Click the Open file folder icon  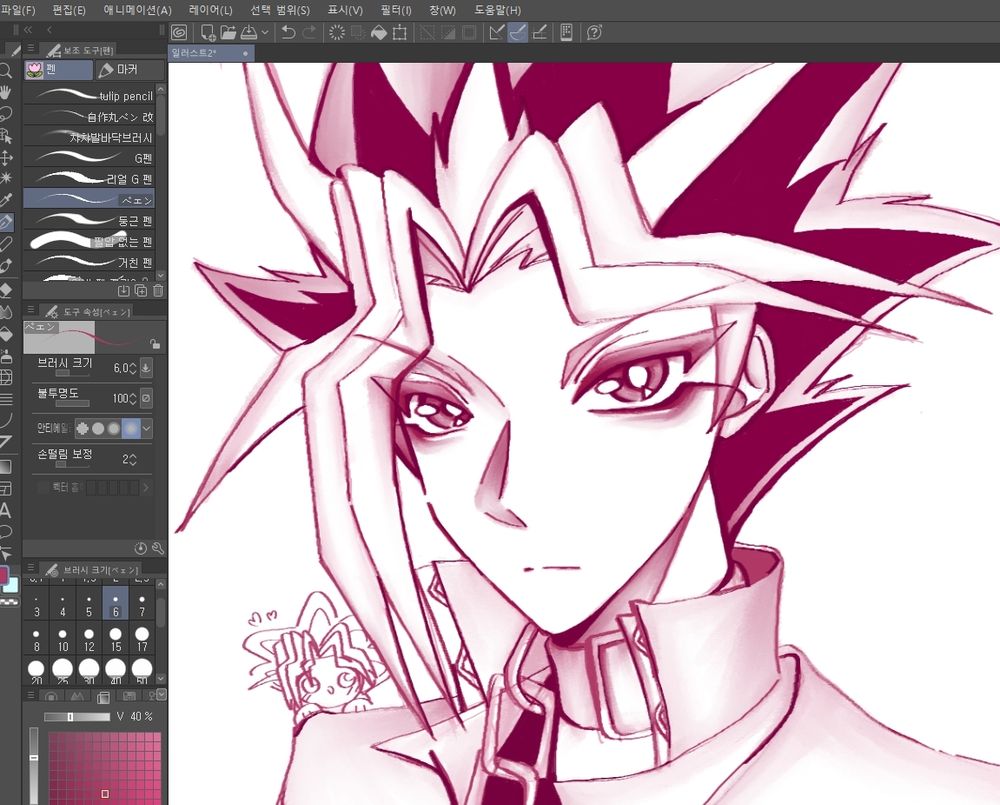pyautogui.click(x=228, y=32)
